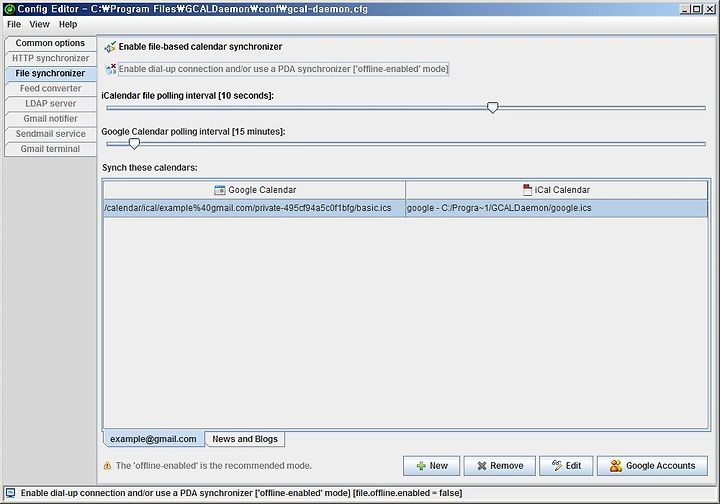Click the Google Calendar column header
This screenshot has height=504, width=720.
[x=254, y=190]
